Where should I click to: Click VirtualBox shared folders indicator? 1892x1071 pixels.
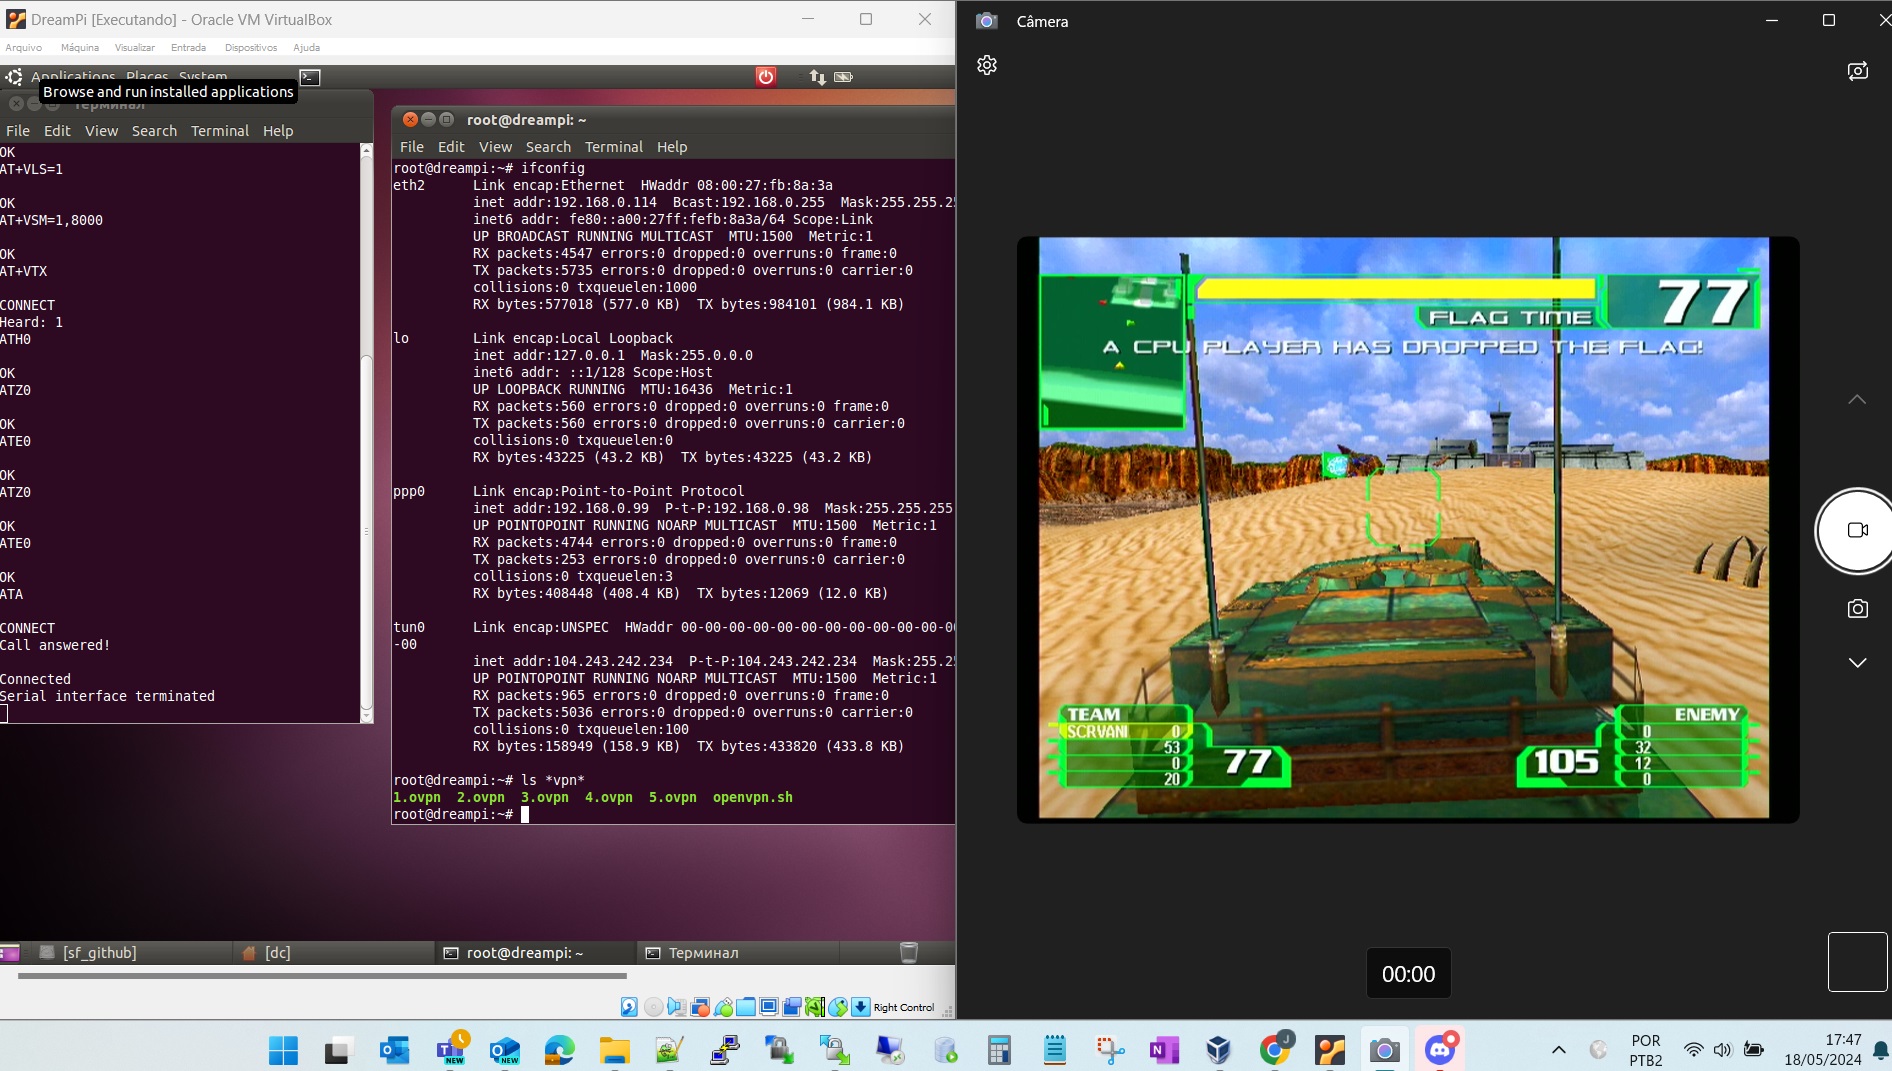tap(746, 1007)
